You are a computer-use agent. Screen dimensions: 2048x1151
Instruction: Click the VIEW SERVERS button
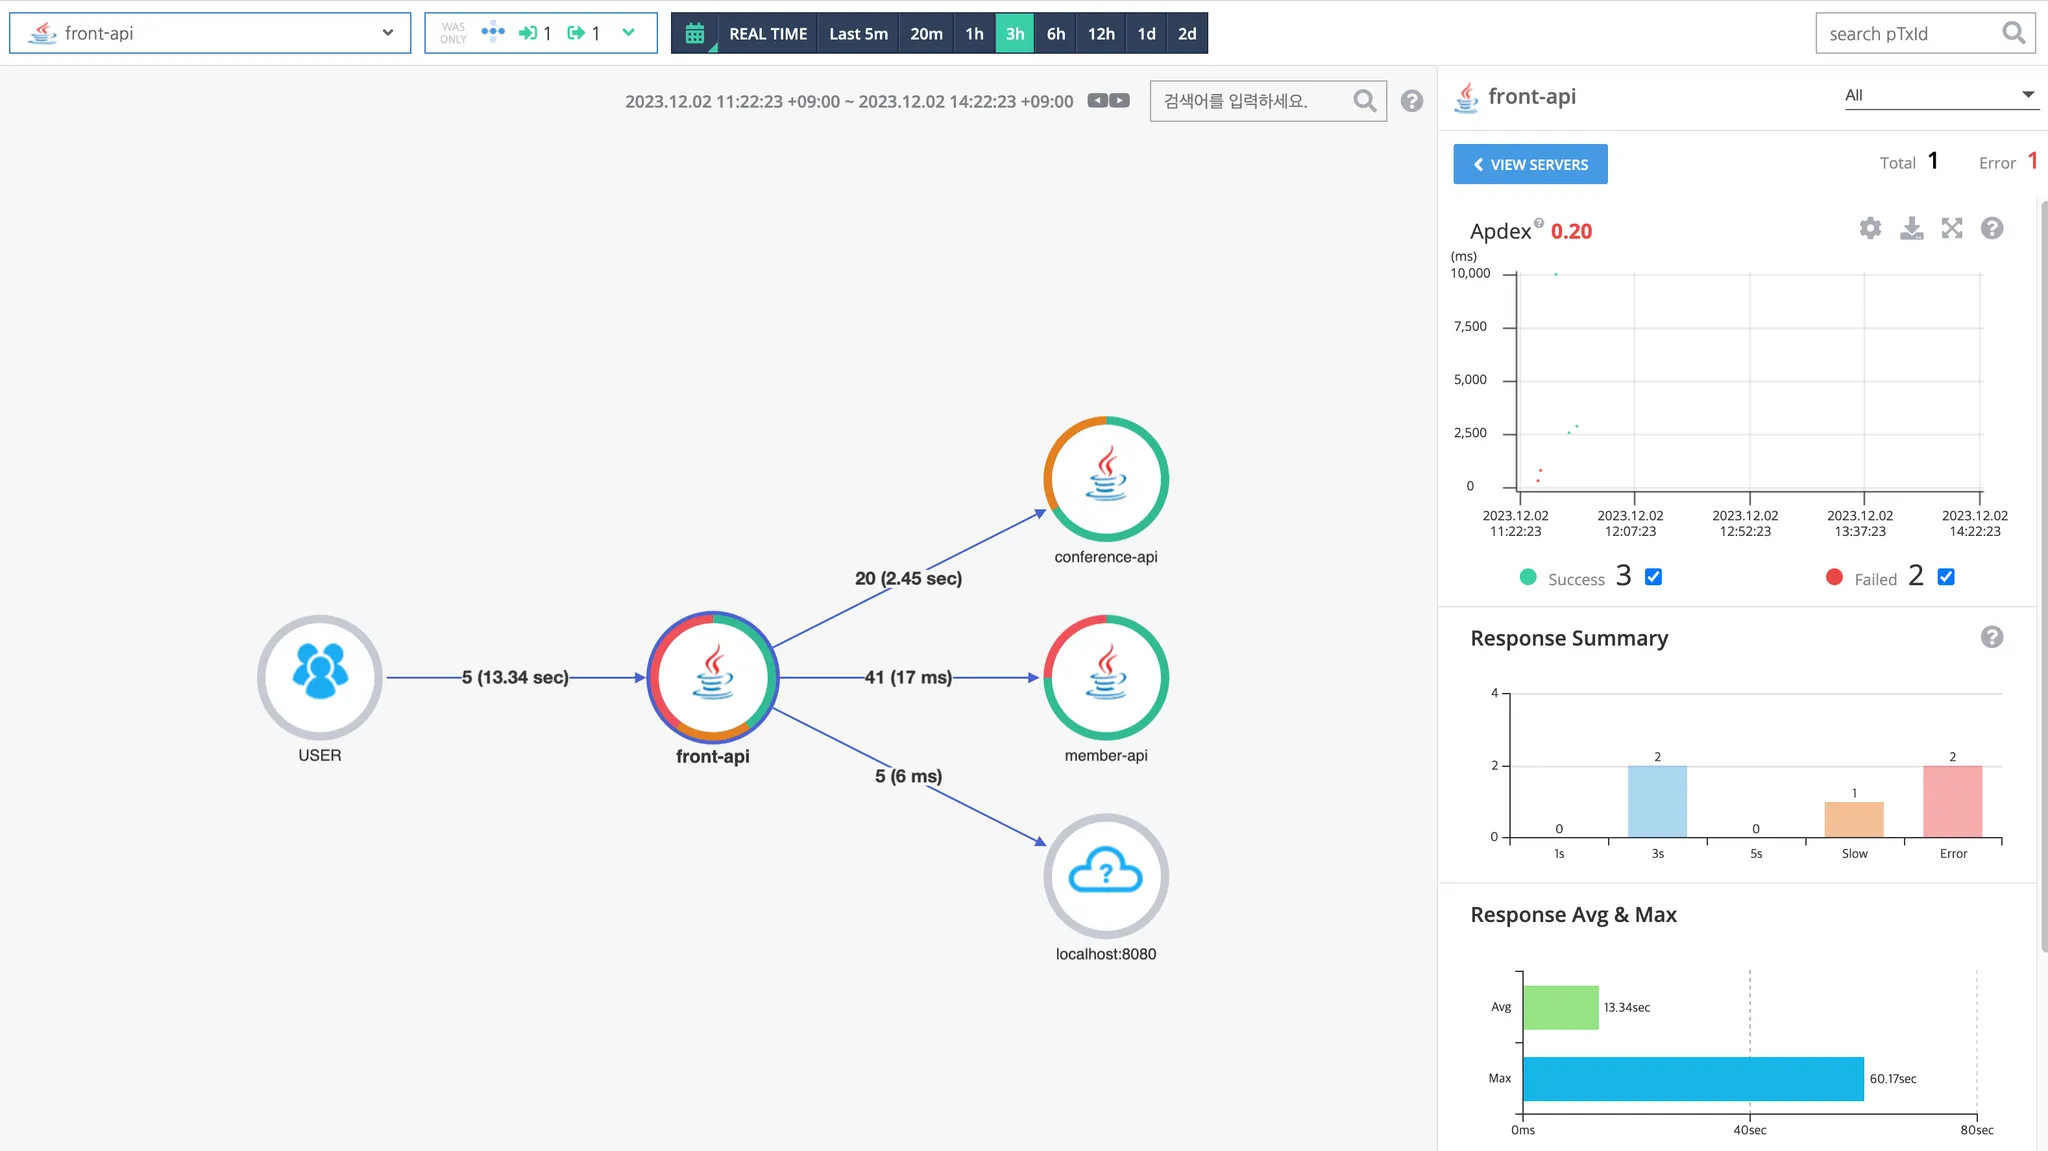click(x=1530, y=164)
